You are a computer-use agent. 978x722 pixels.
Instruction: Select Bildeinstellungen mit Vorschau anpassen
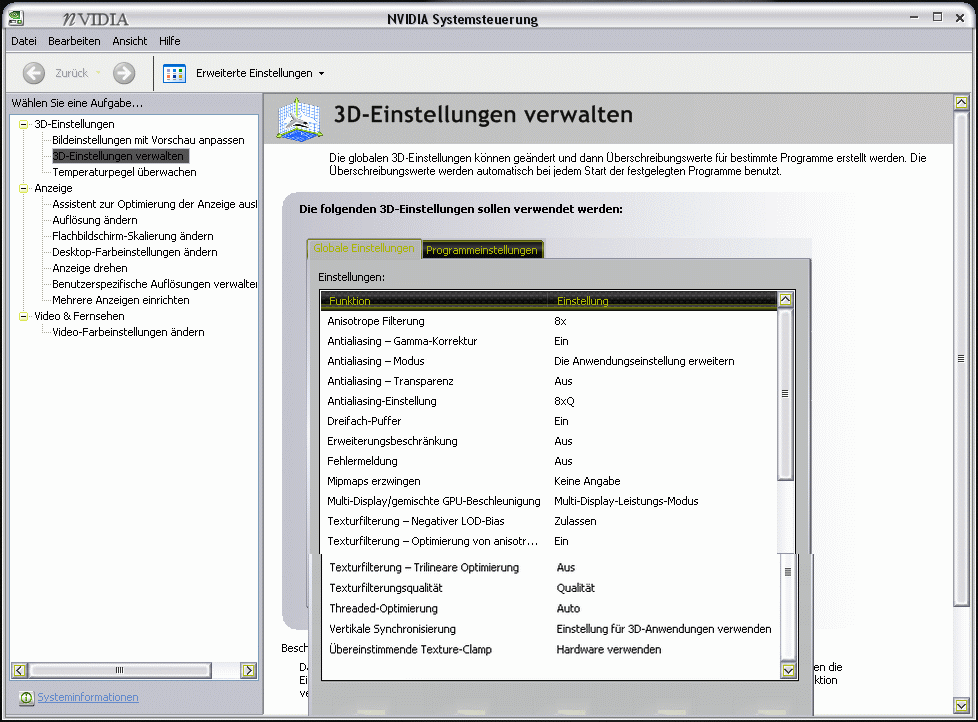(148, 140)
